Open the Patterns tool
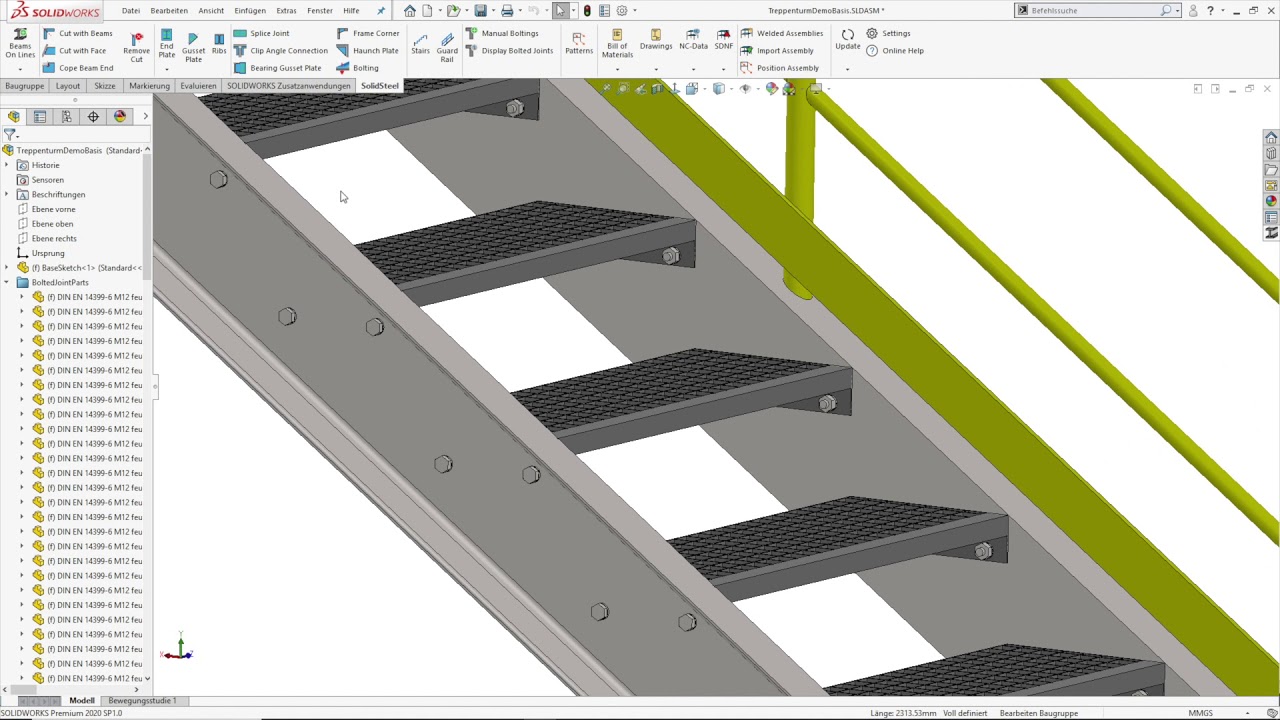Image resolution: width=1280 pixels, height=720 pixels. [579, 43]
